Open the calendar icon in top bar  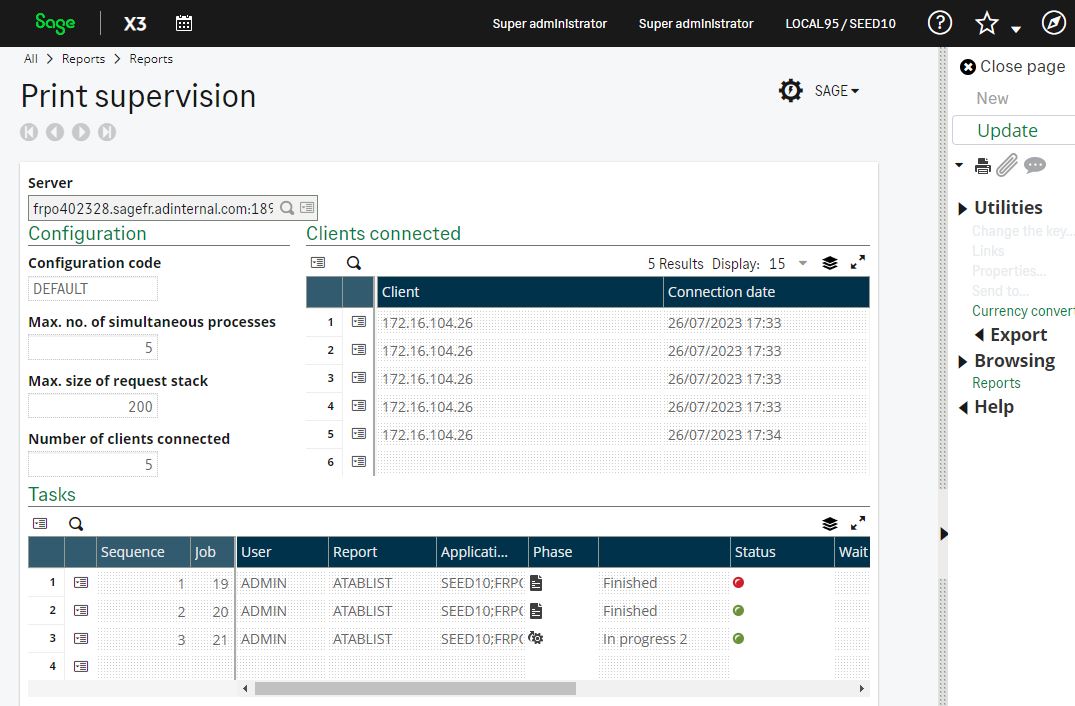[x=184, y=23]
